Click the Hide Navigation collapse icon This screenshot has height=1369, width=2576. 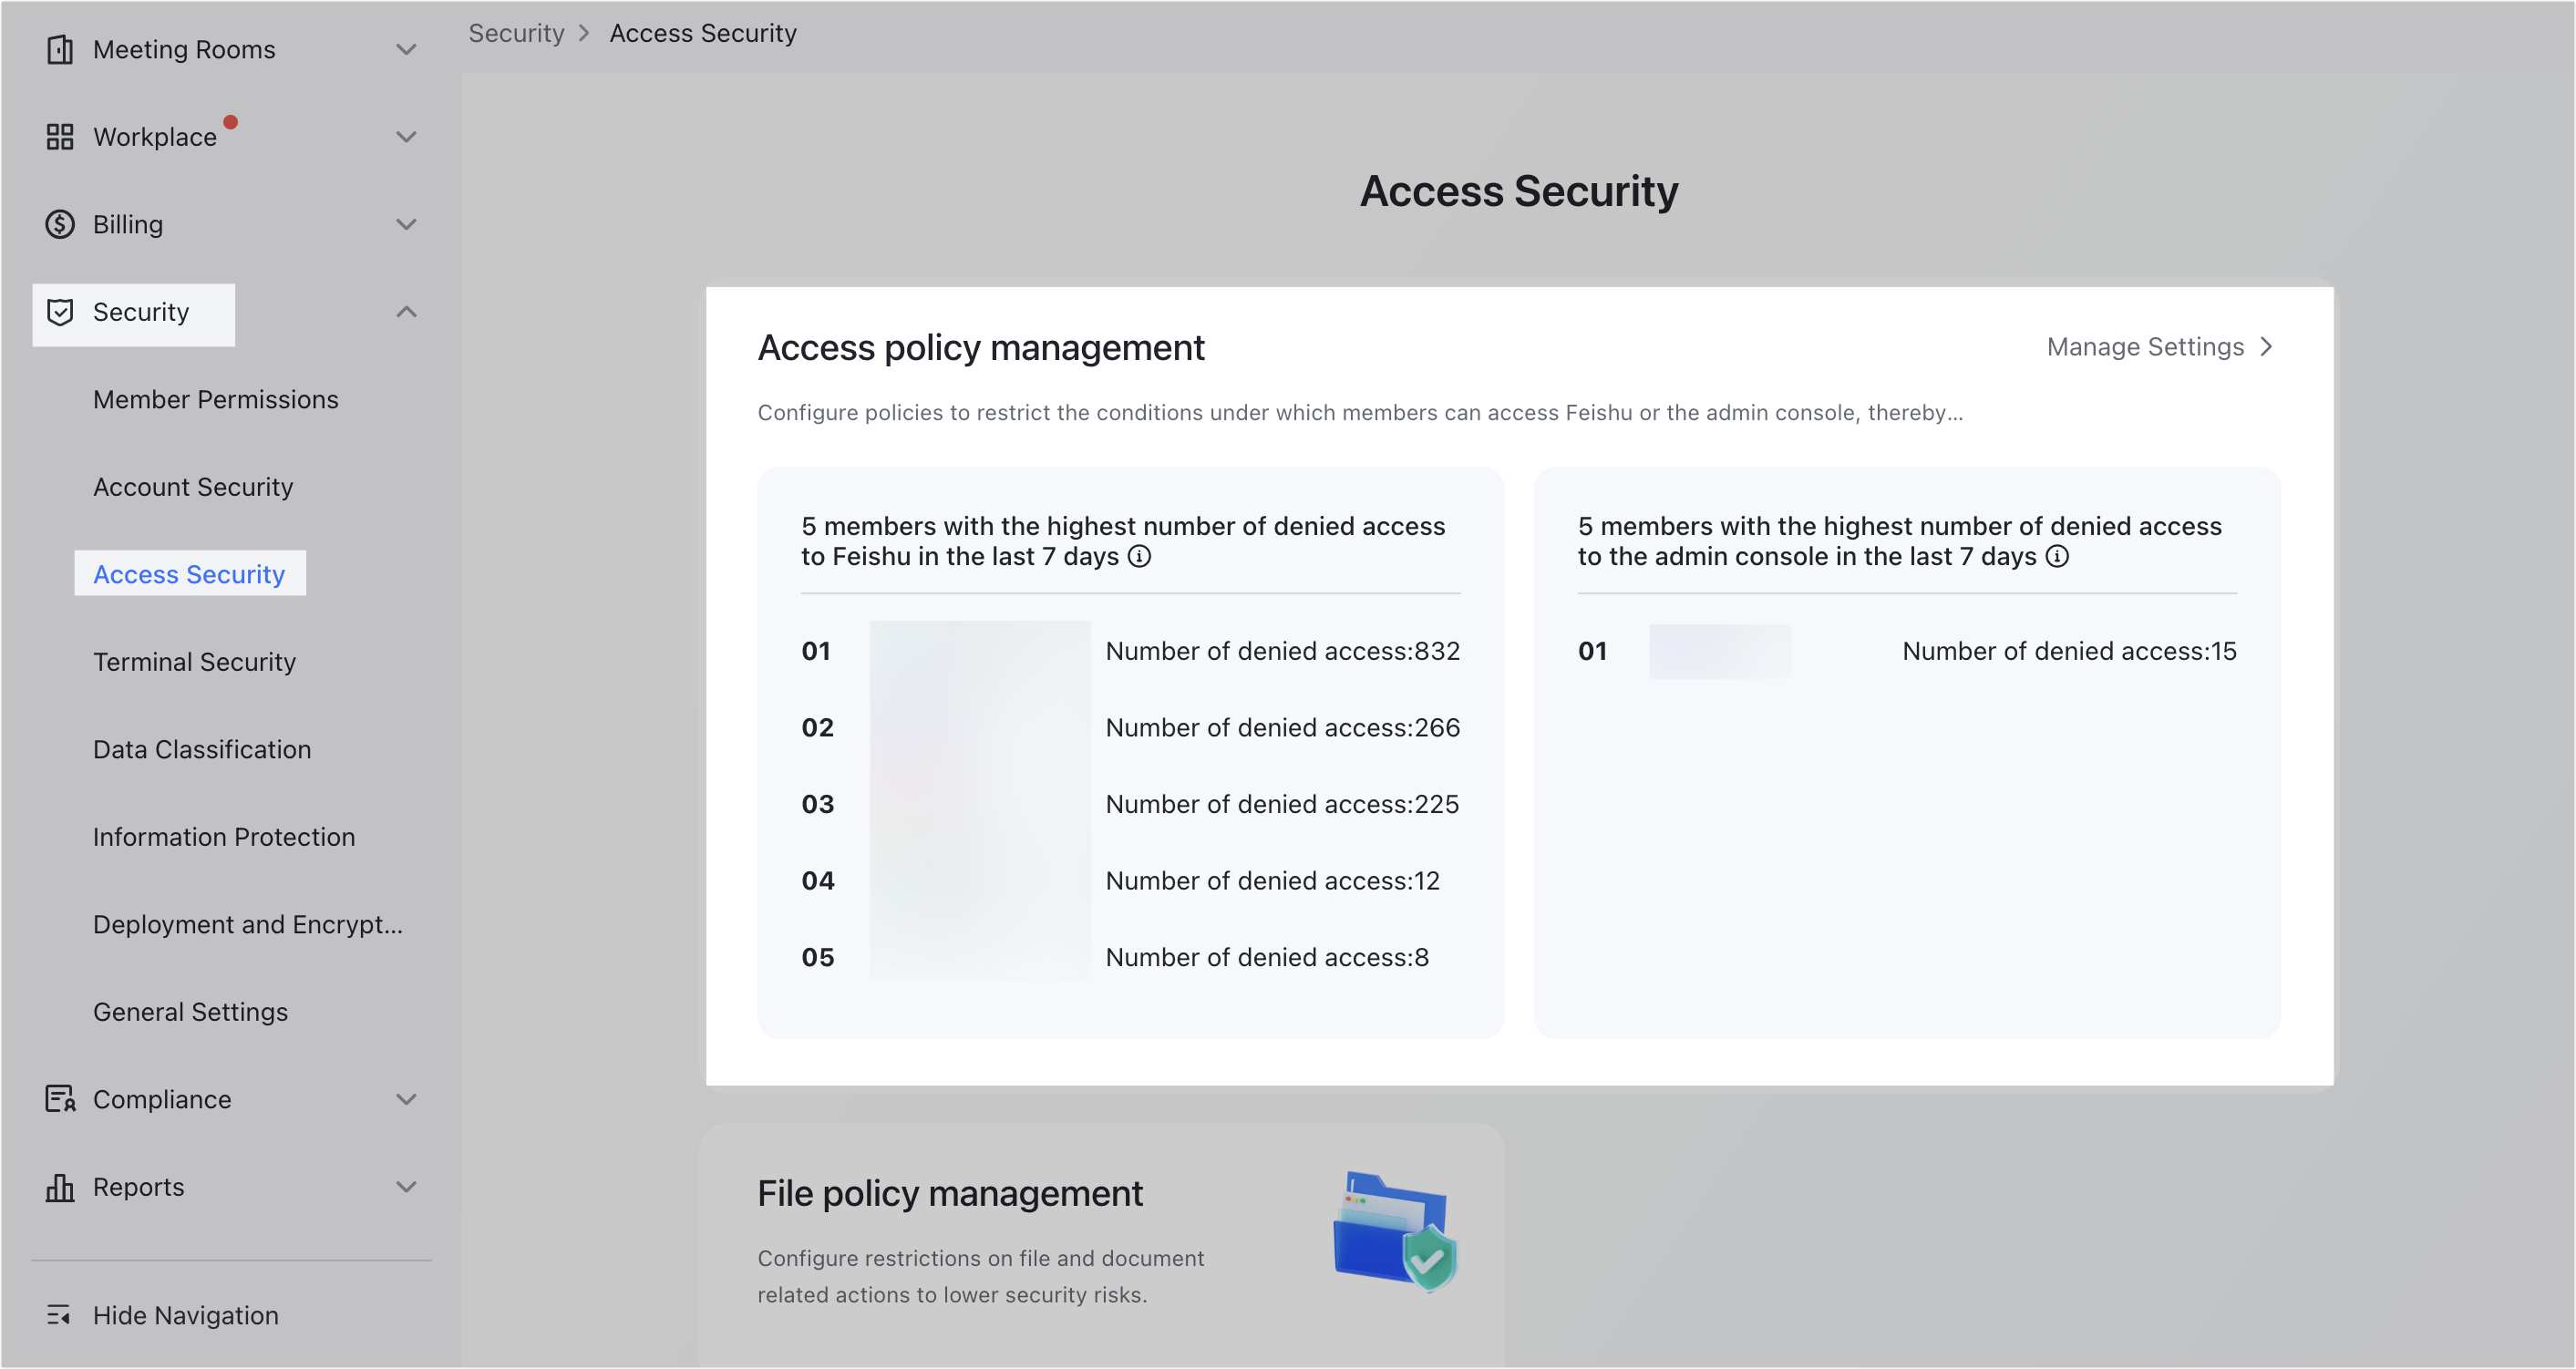click(x=59, y=1315)
